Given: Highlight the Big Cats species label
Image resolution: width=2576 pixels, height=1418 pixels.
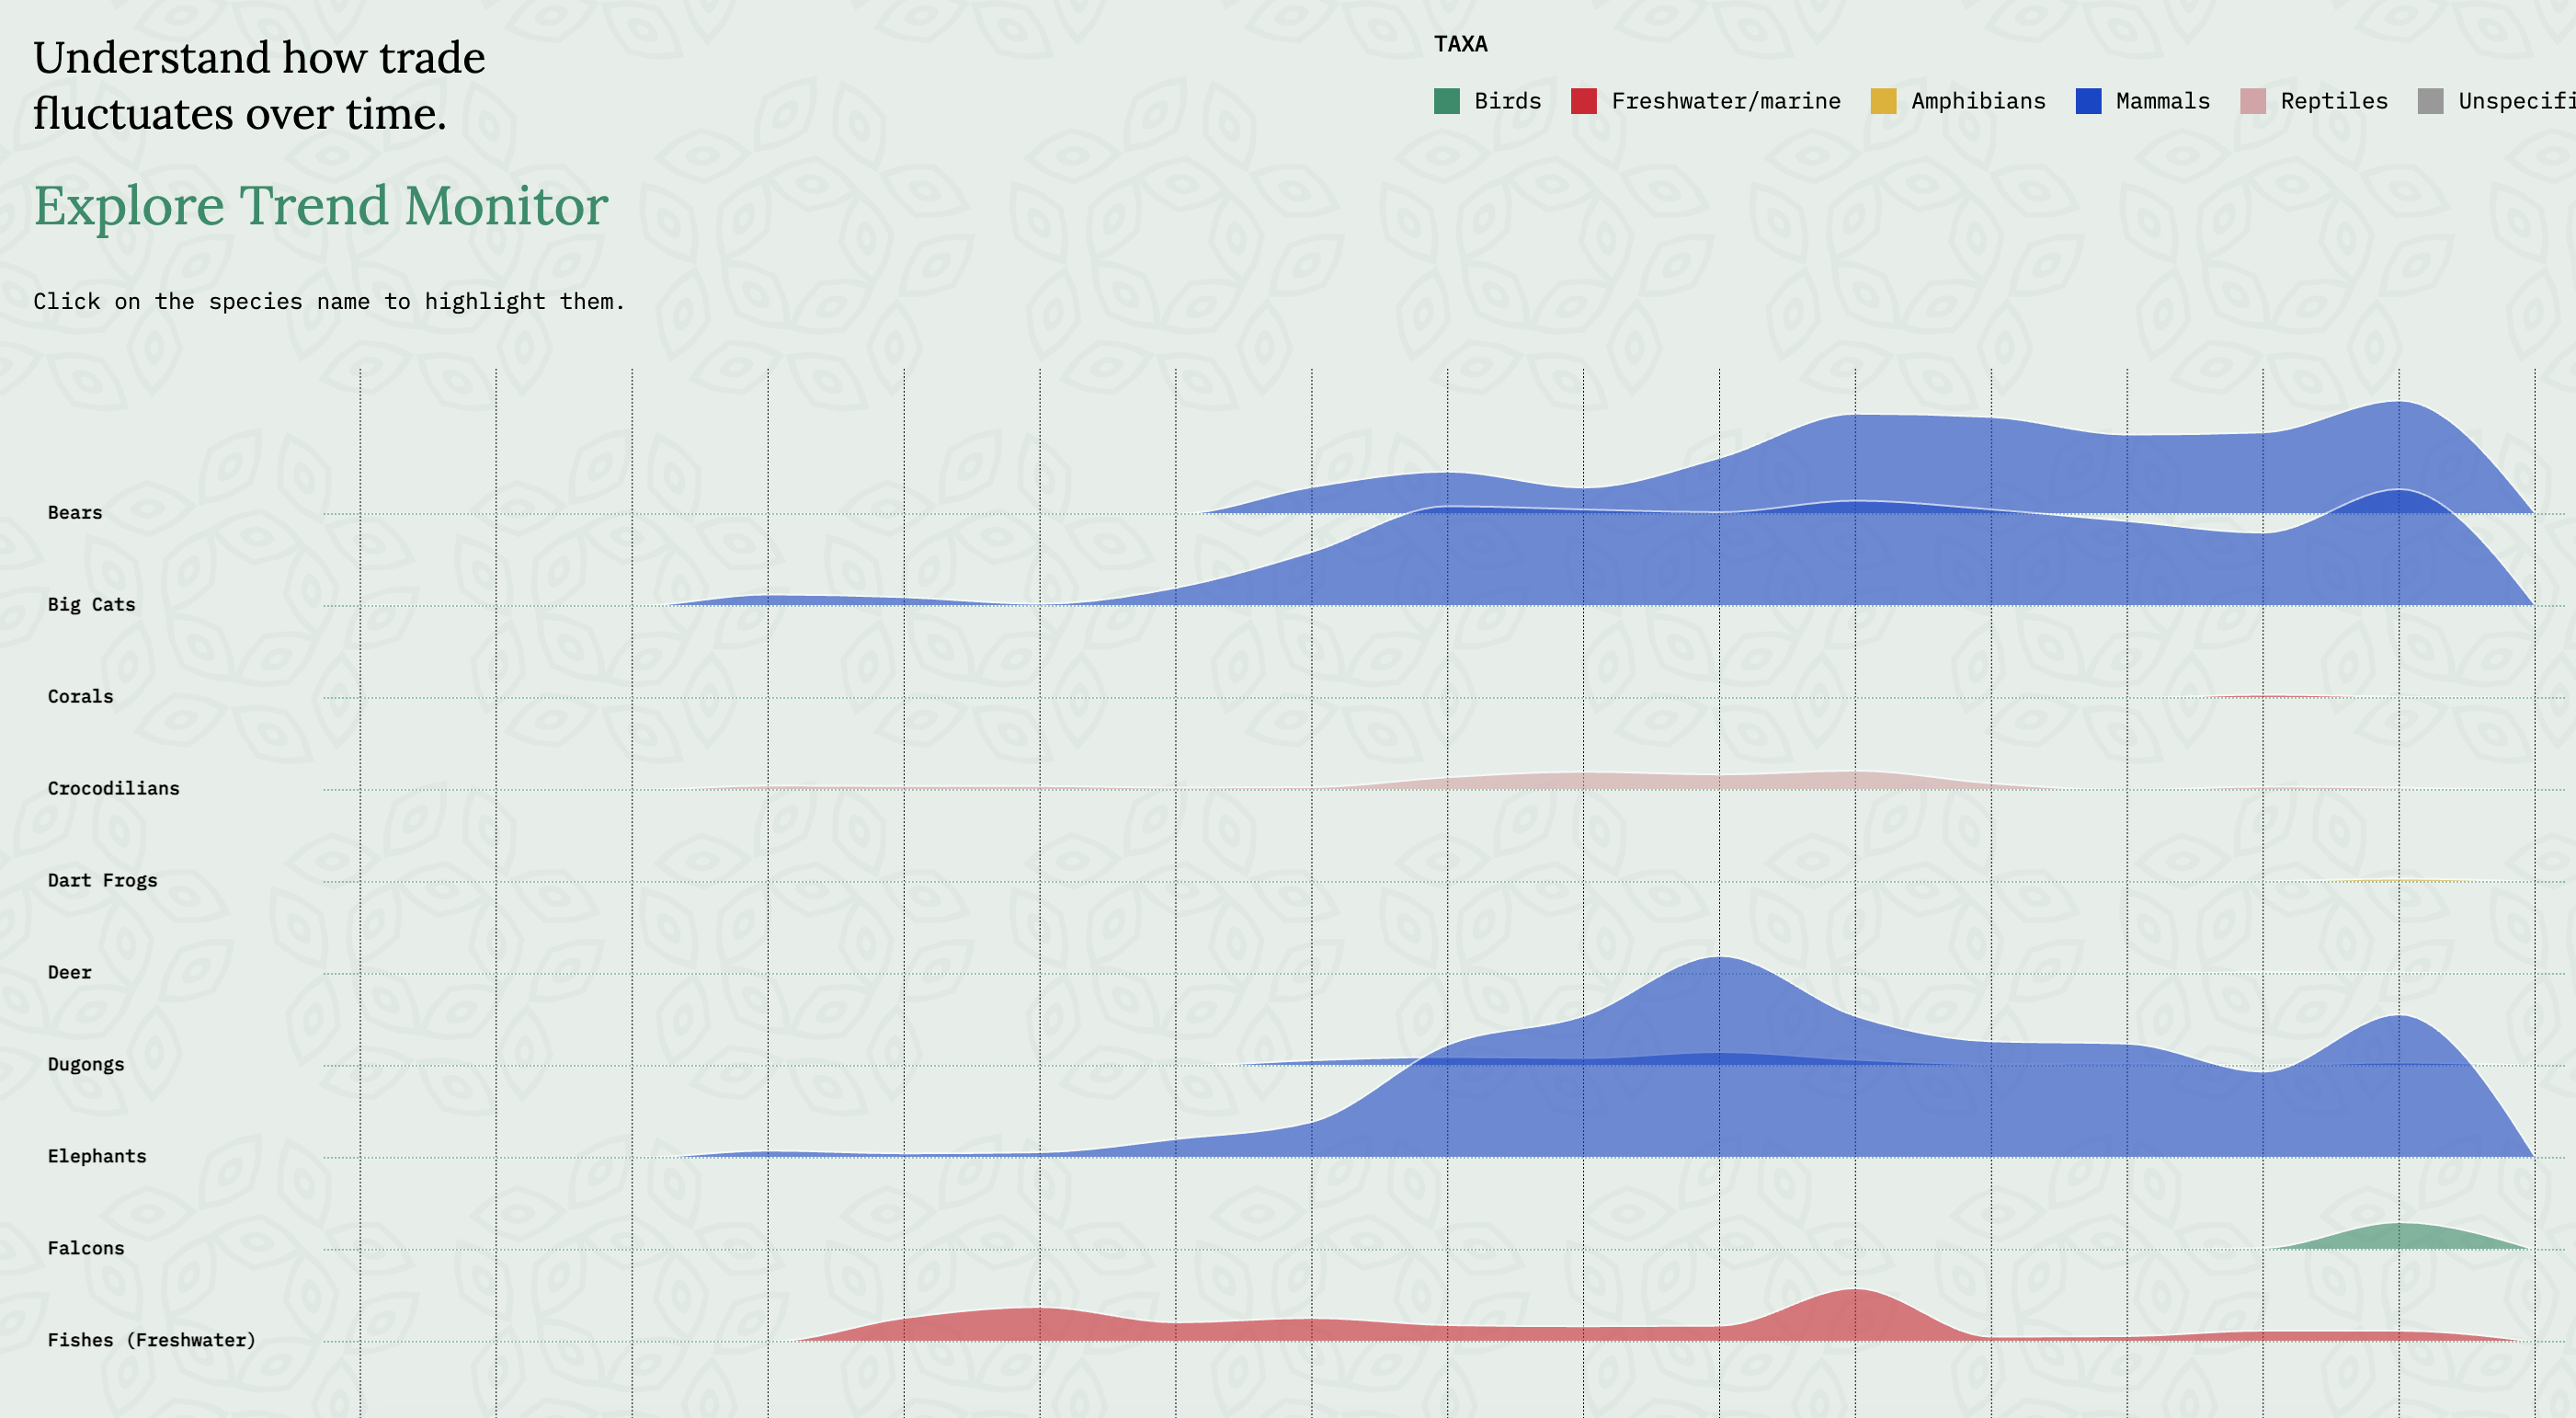Looking at the screenshot, I should coord(92,604).
